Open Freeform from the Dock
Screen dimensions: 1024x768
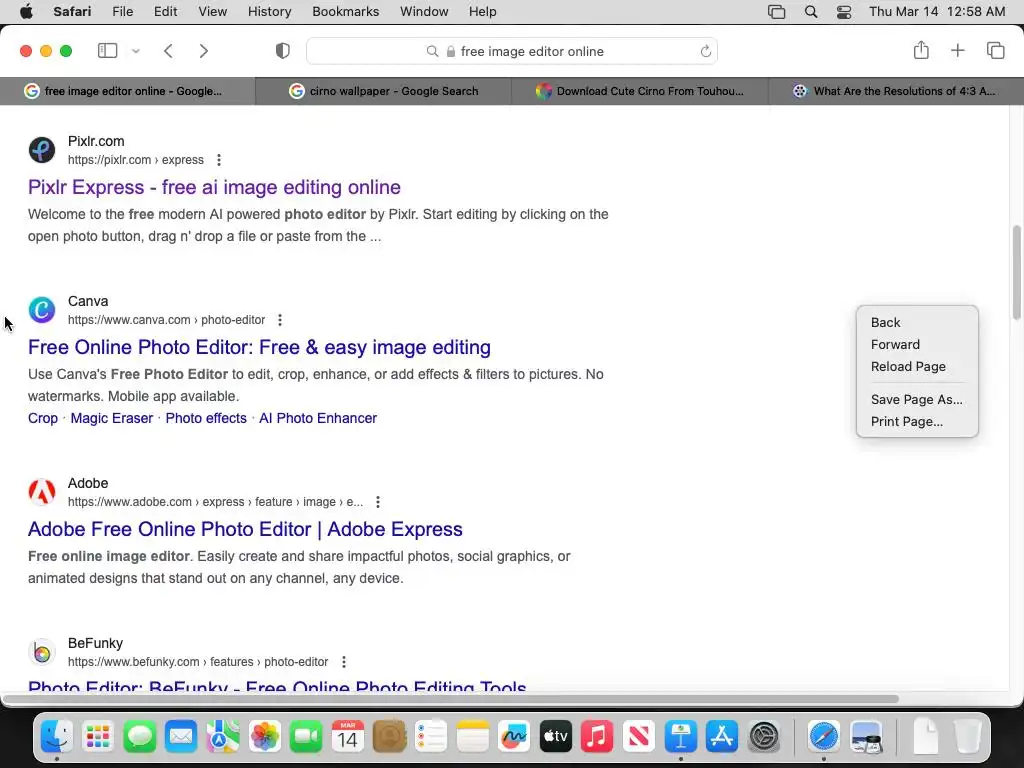(514, 737)
